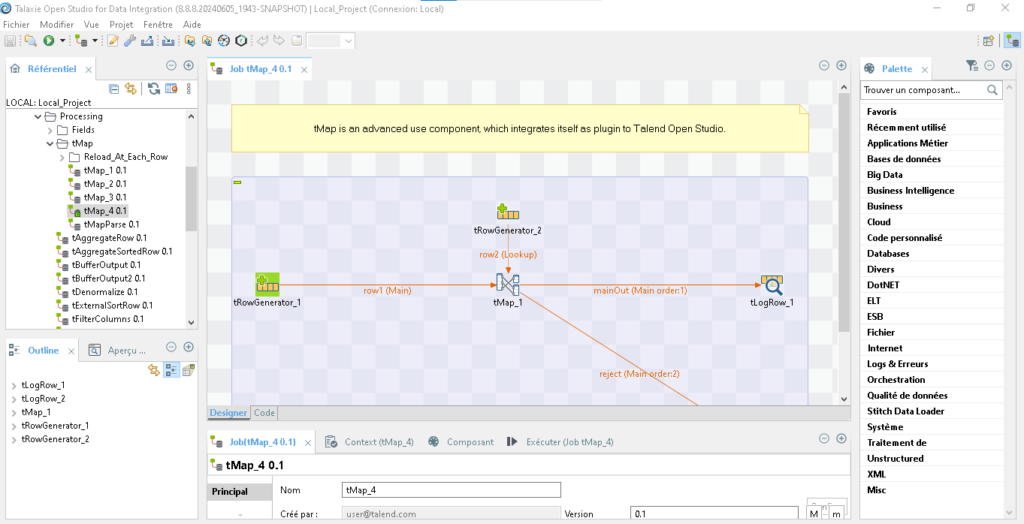The height and width of the screenshot is (524, 1024).
Task: Toggle the Outline tree view mode icon
Action: point(171,370)
